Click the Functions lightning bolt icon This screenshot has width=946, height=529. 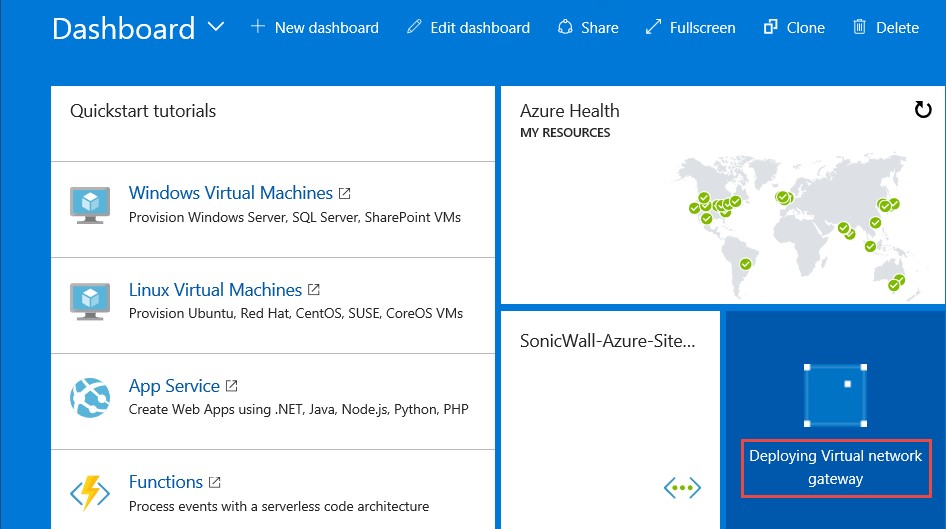(x=90, y=493)
